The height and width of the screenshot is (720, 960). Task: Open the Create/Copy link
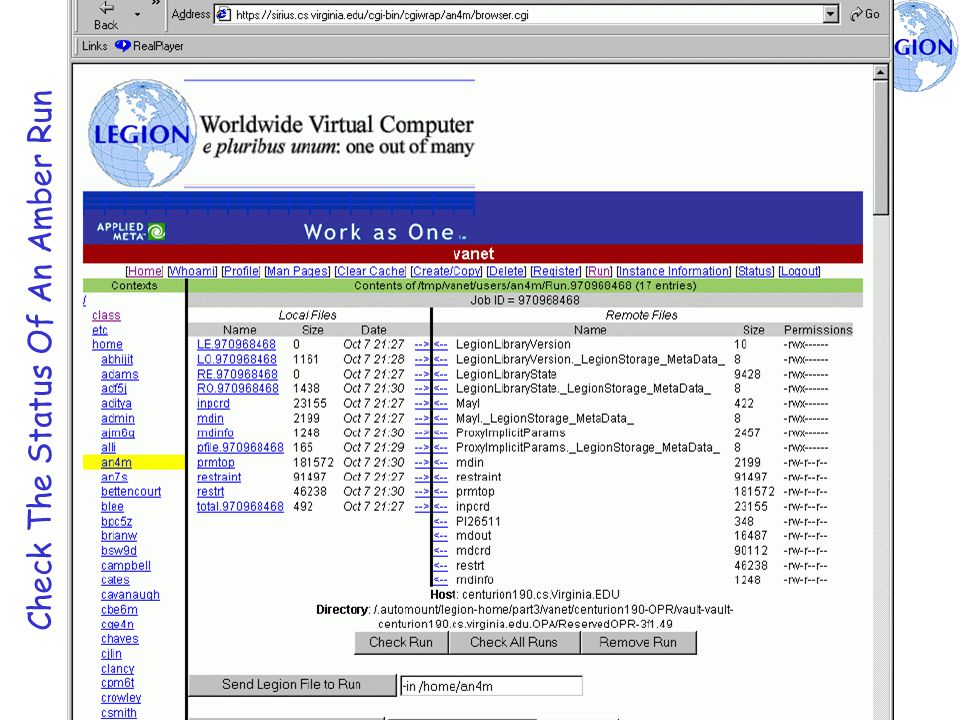point(446,271)
